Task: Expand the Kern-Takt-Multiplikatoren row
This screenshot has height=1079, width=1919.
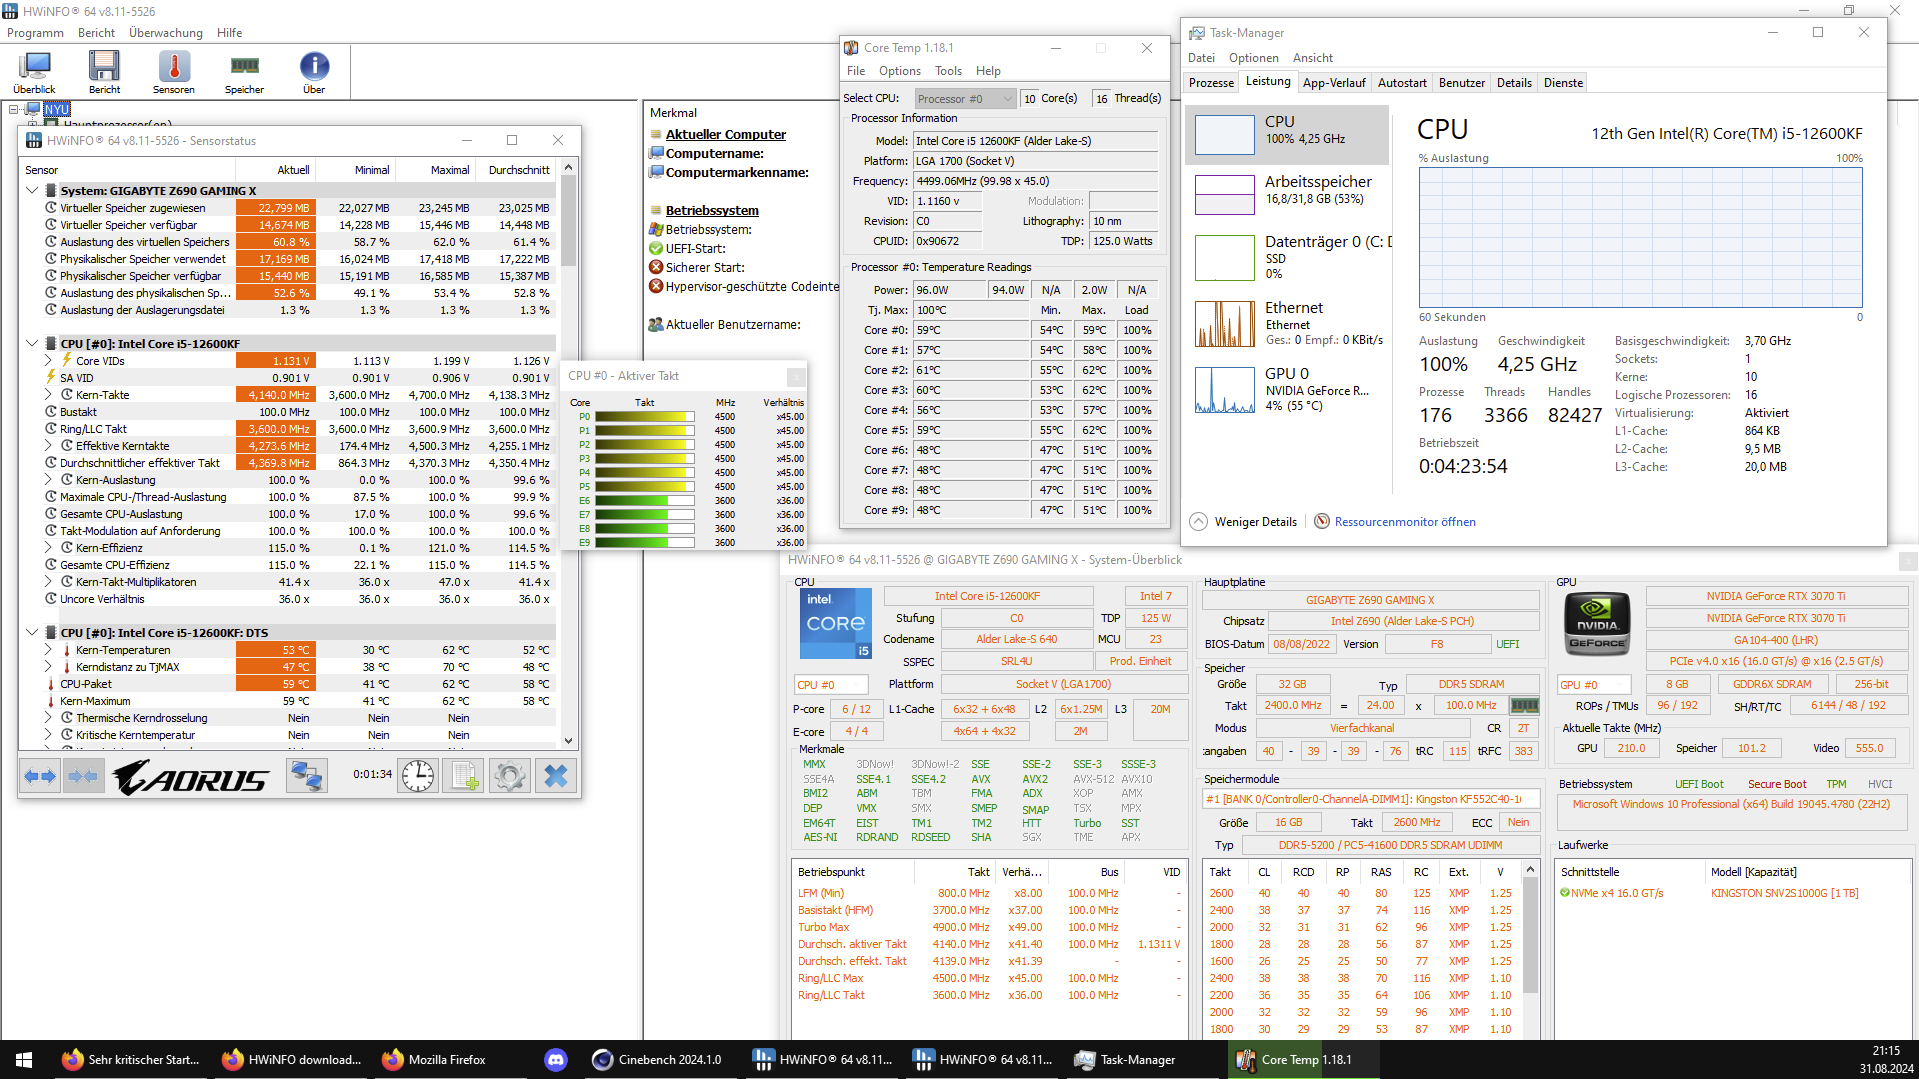Action: point(48,581)
